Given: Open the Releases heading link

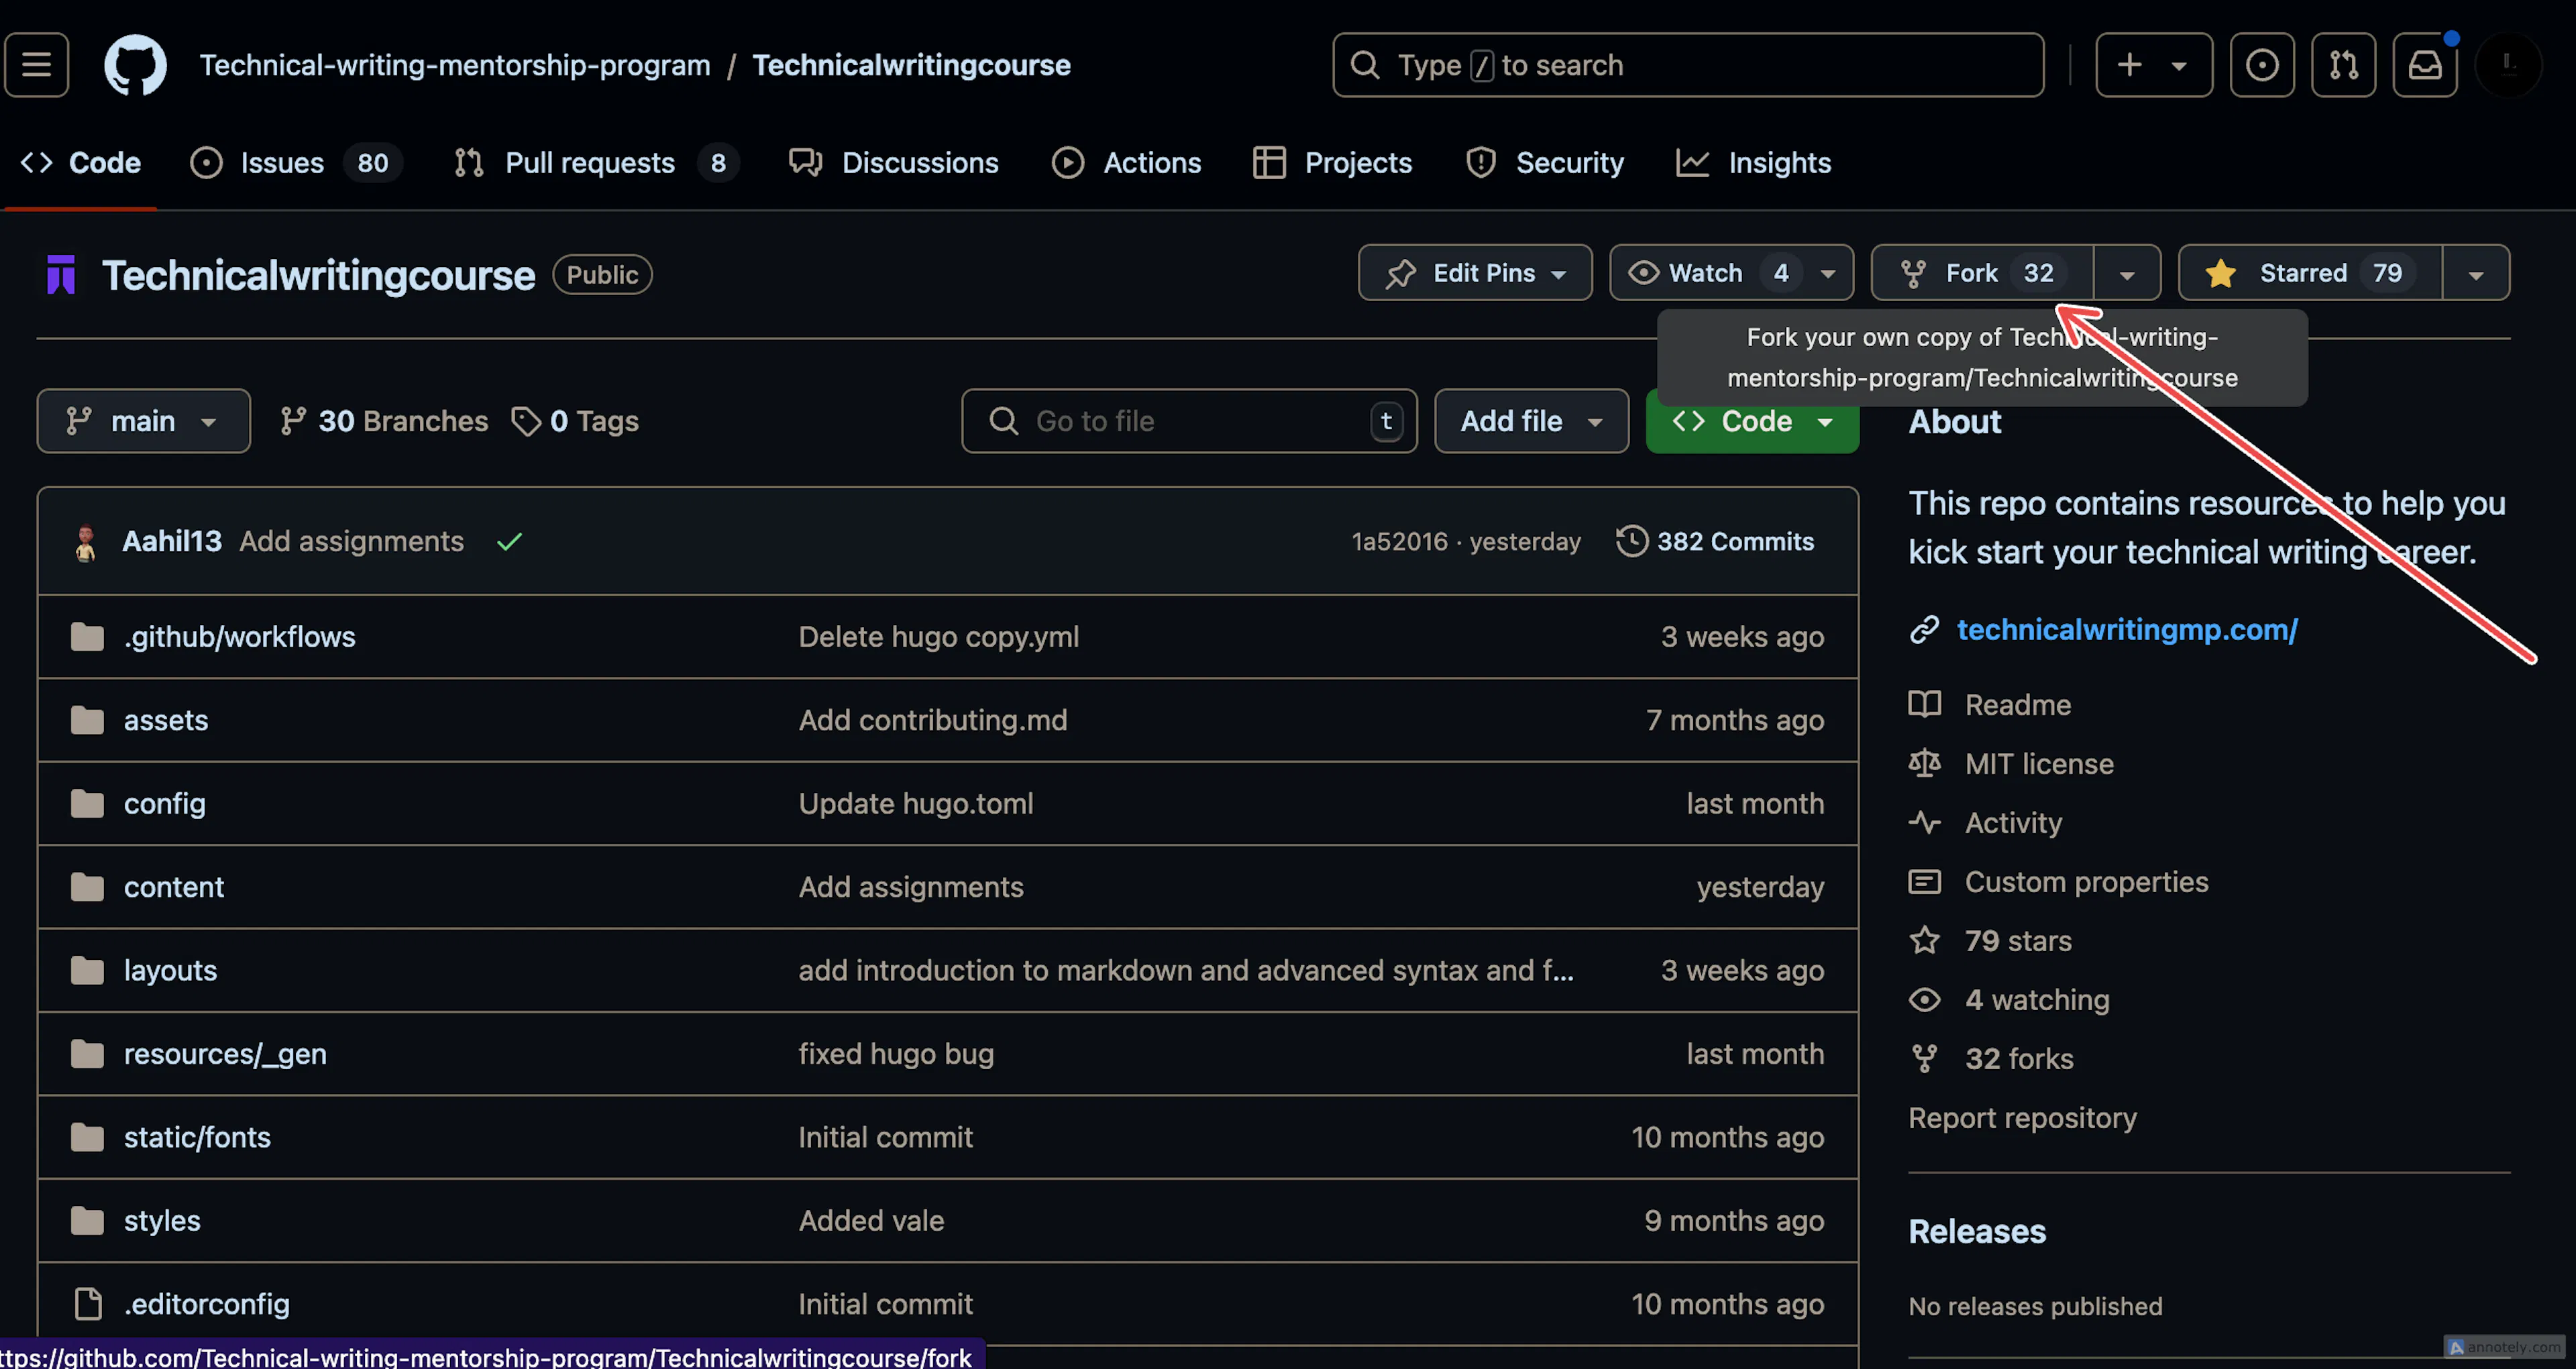Looking at the screenshot, I should (x=1977, y=1232).
